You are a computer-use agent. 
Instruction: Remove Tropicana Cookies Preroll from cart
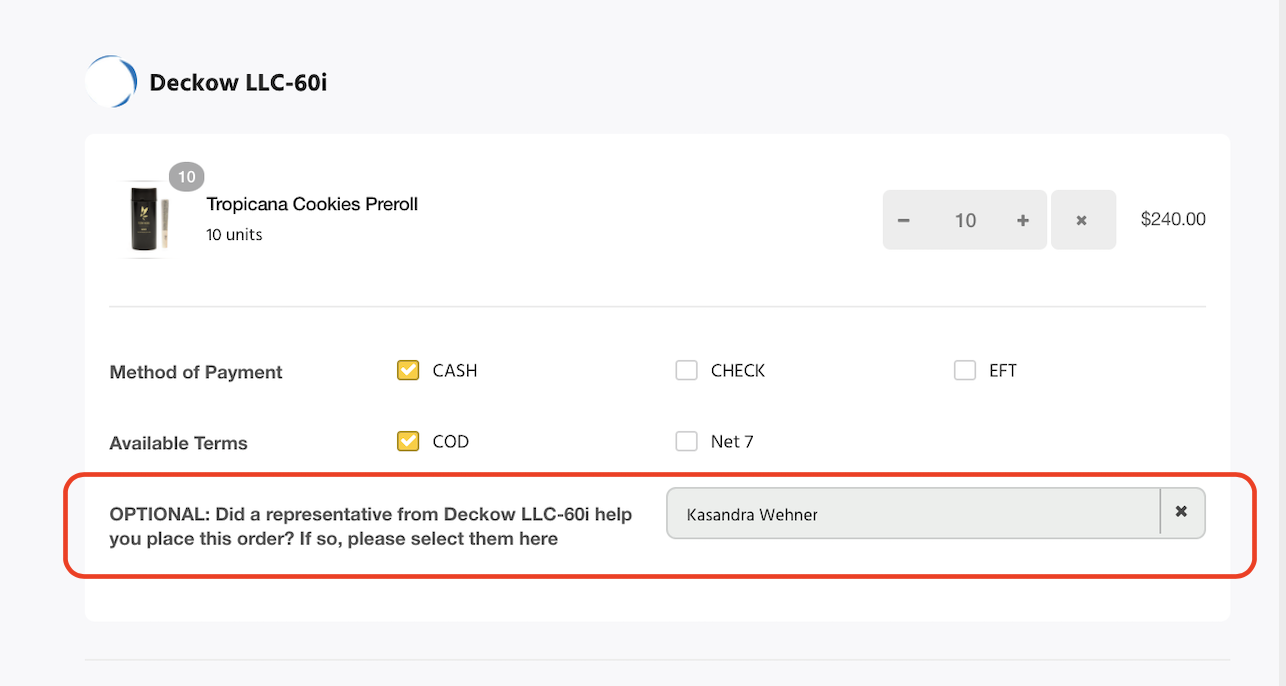point(1082,220)
